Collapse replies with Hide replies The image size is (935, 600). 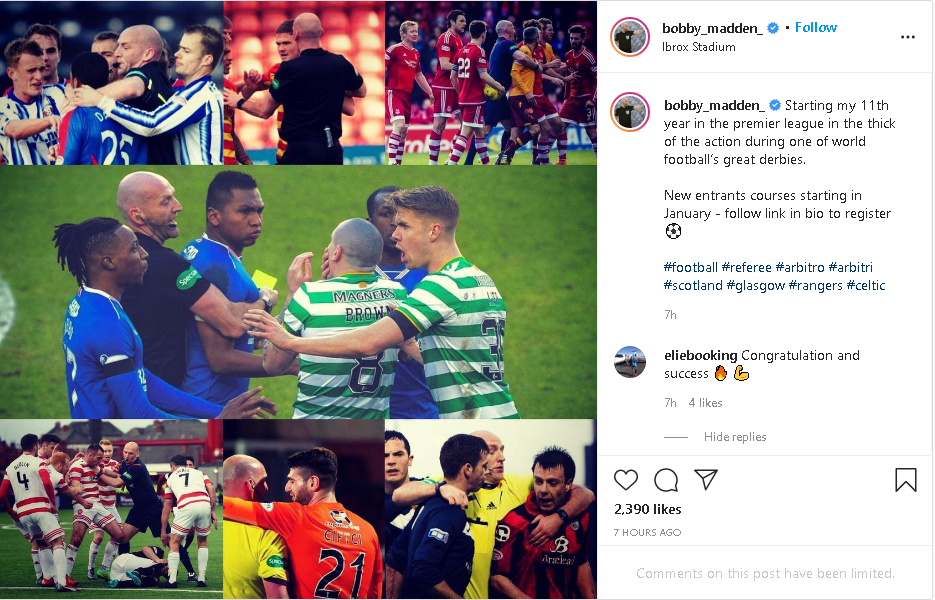pos(735,437)
